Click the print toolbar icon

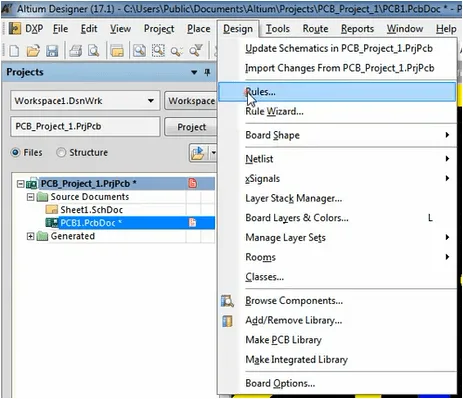(x=76, y=51)
